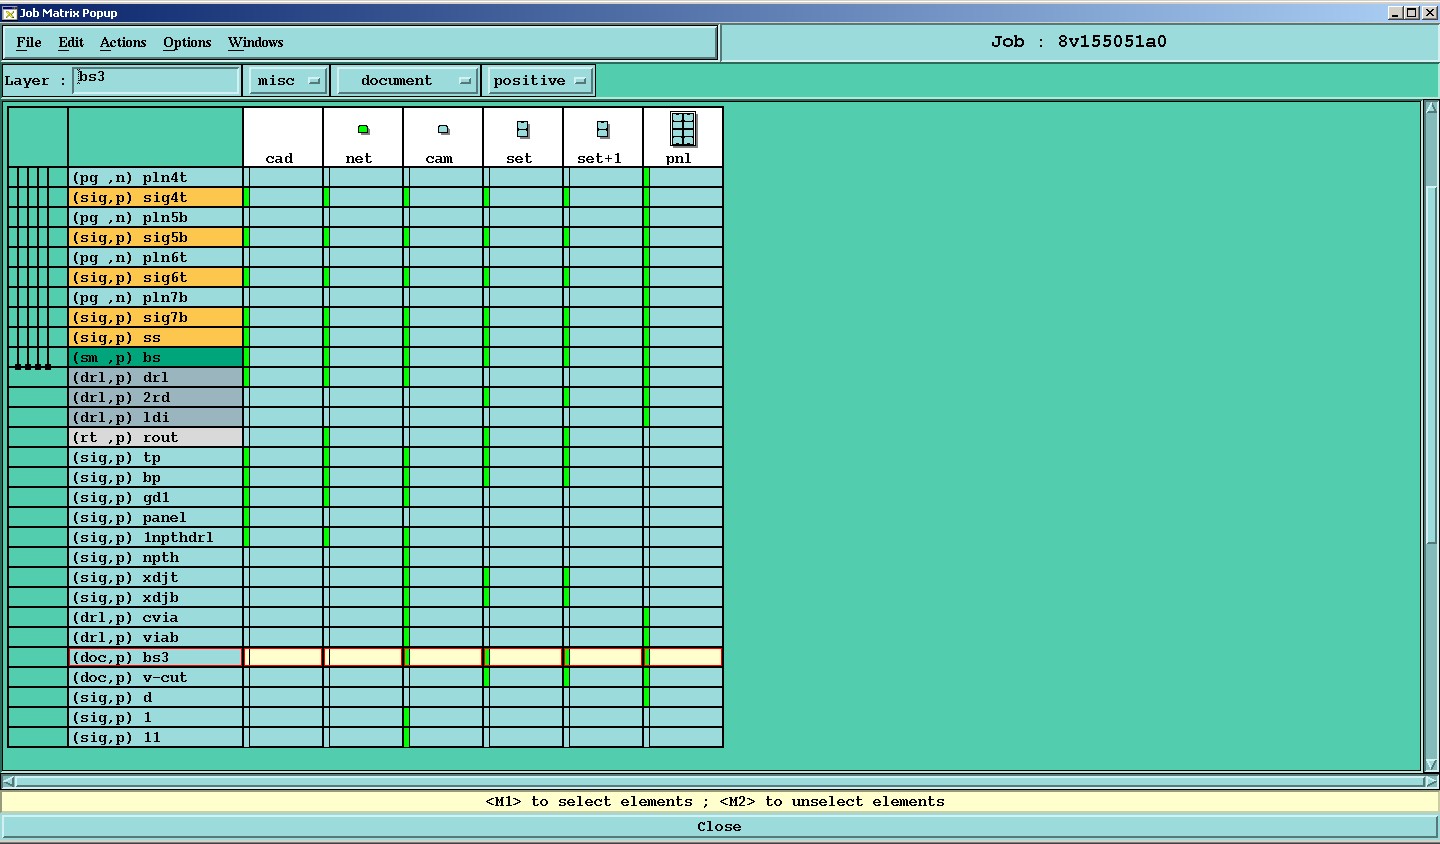This screenshot has width=1440, height=844.
Task: Open the Windows menu
Action: coord(255,42)
